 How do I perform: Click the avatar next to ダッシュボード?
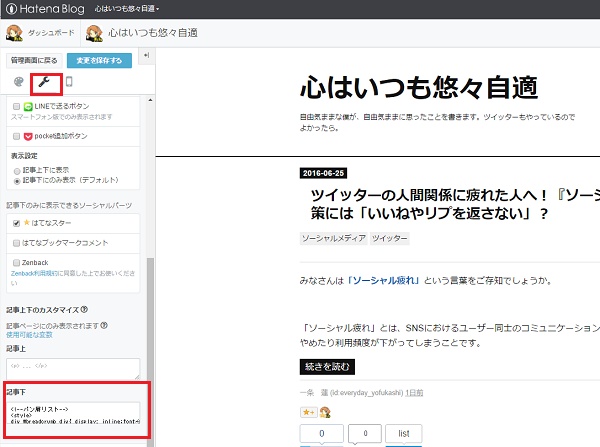tap(14, 33)
